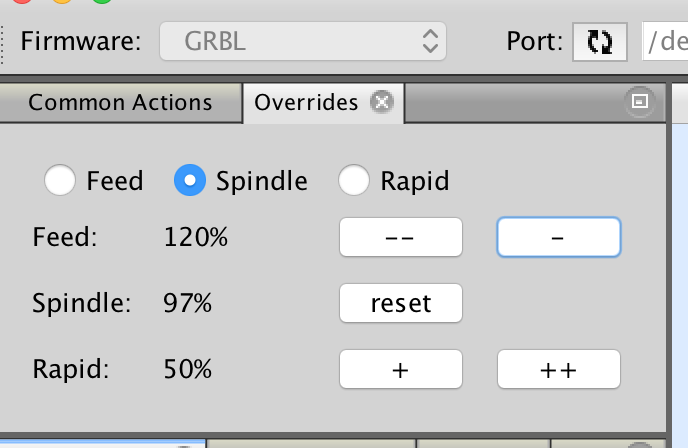Maximize the Overrides panel window
Screen dimensions: 688x448
point(639,101)
